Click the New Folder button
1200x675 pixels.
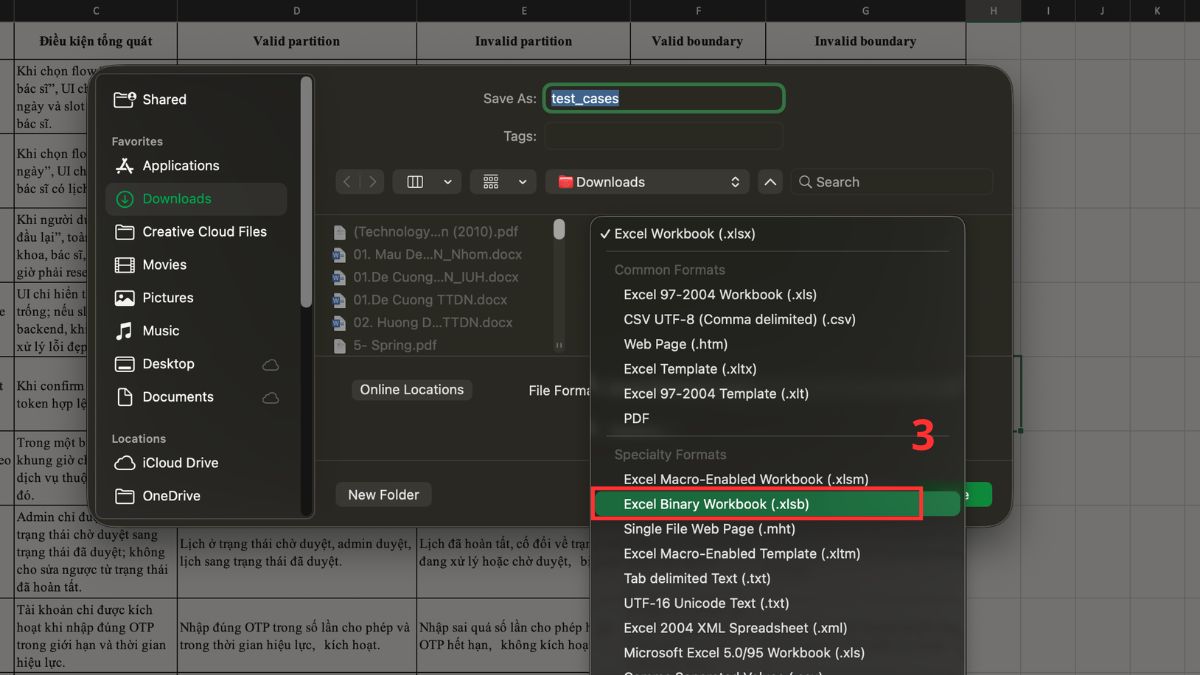384,495
